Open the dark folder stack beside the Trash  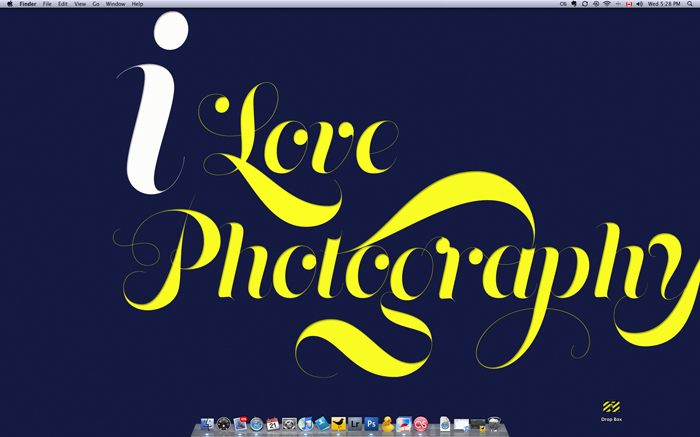click(478, 425)
